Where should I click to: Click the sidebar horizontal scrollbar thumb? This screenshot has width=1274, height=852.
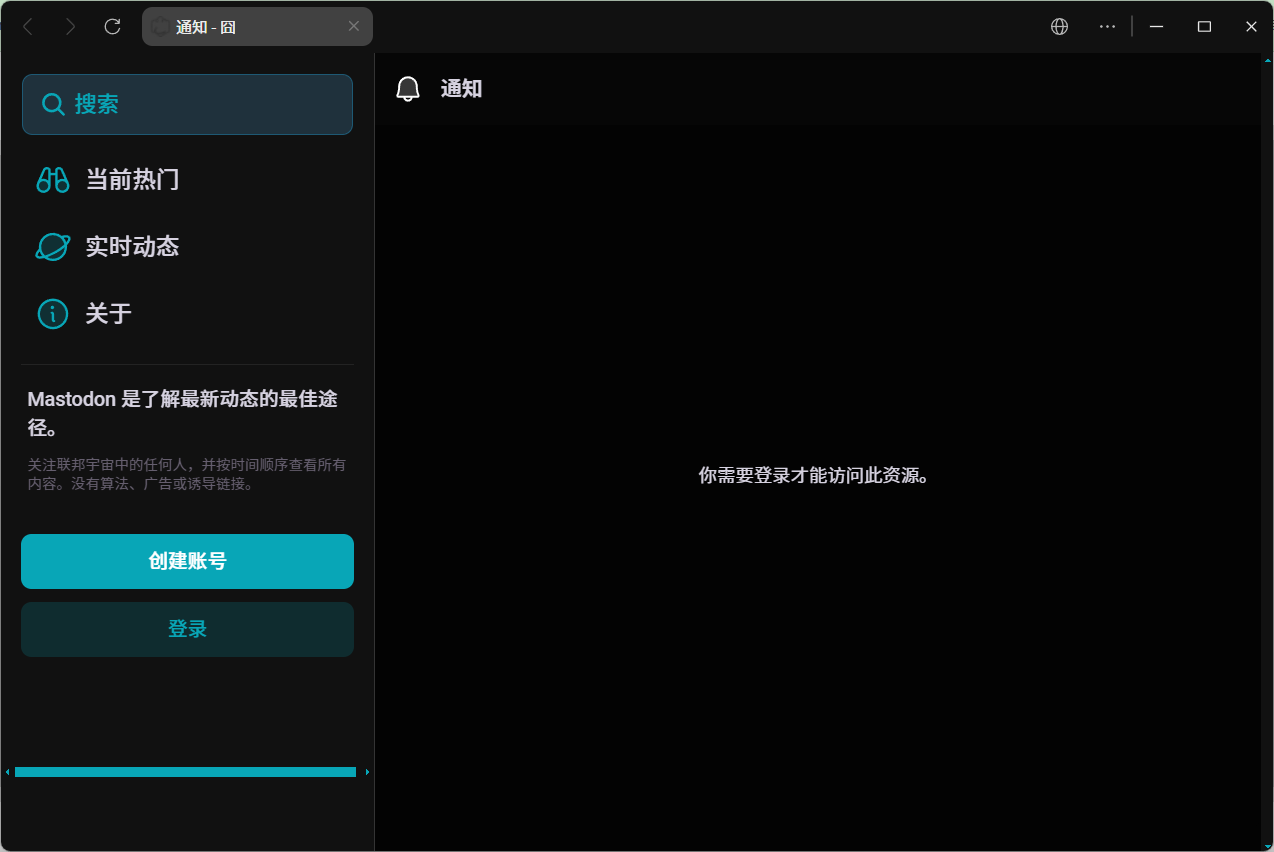click(185, 772)
